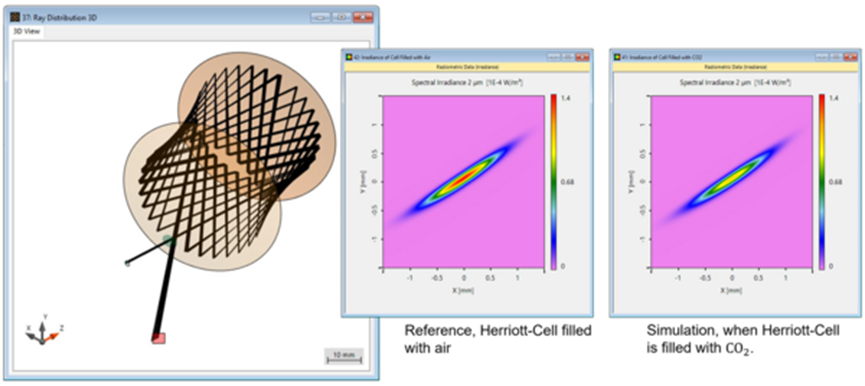Screen dimensions: 865x386
Task: Click Radiometric Data bar in the CO2 window
Action: point(735,67)
